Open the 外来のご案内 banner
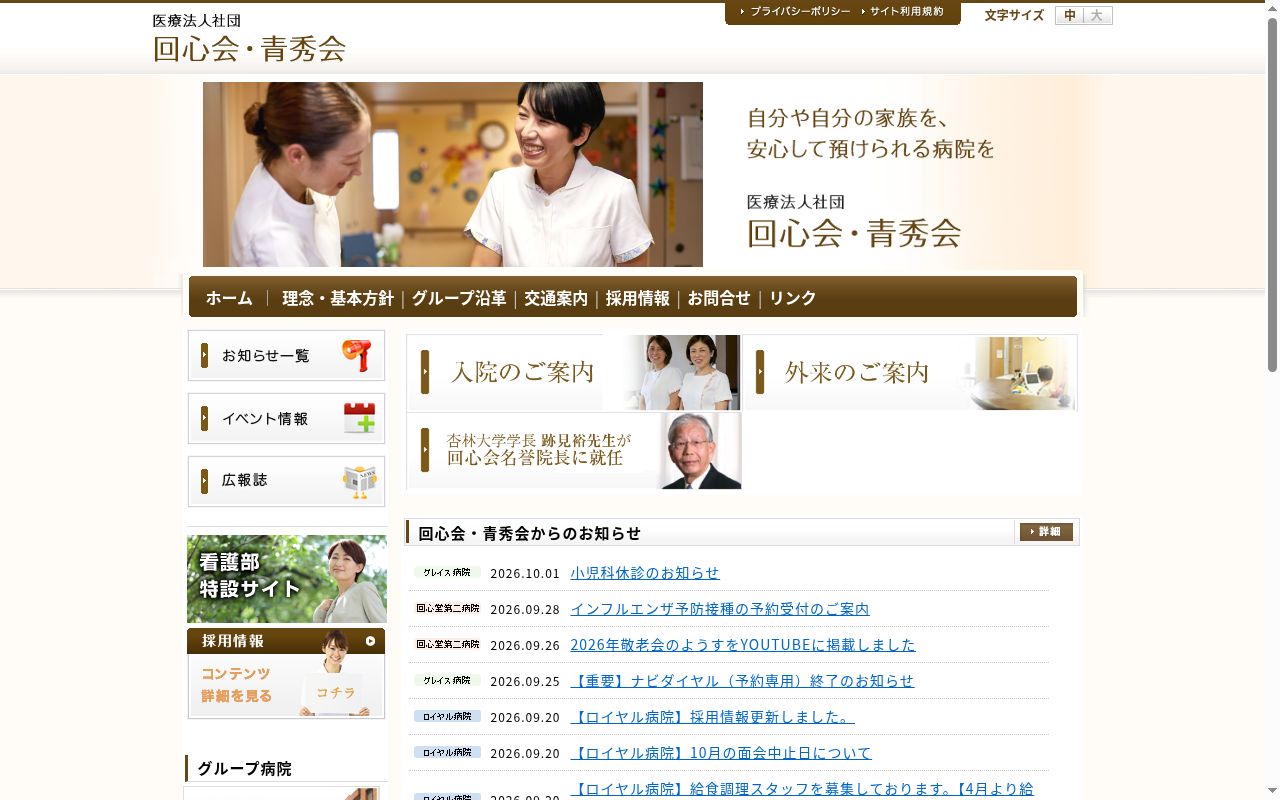The width and height of the screenshot is (1280, 800). pyautogui.click(x=911, y=372)
